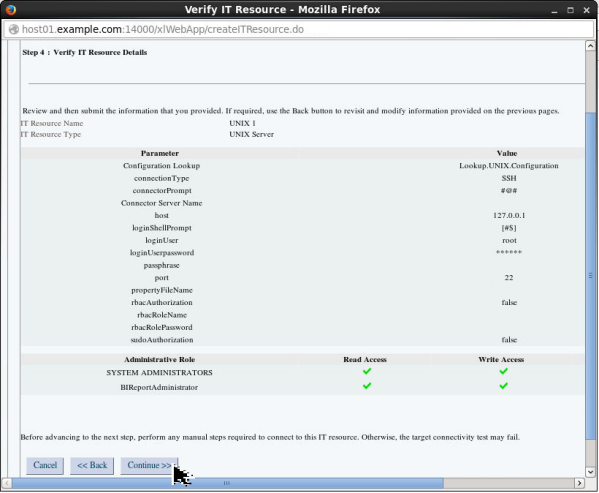The width and height of the screenshot is (599, 493).
Task: Close the Verify IT Resource window
Action: click(x=586, y=10)
